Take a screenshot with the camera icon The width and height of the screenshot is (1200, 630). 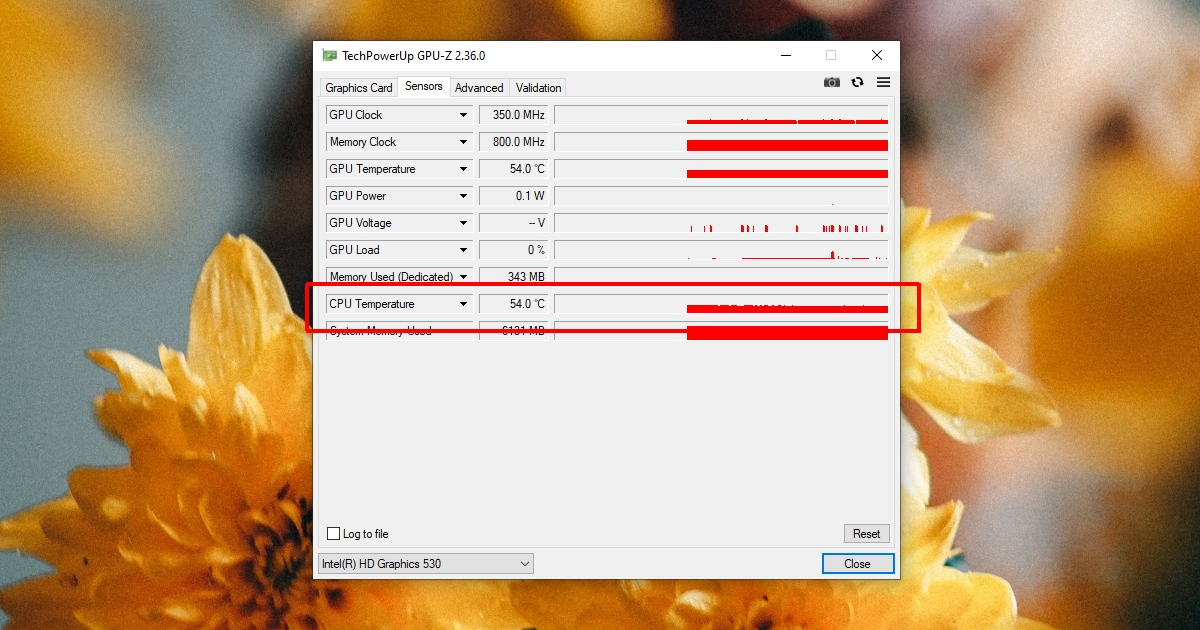tap(832, 82)
